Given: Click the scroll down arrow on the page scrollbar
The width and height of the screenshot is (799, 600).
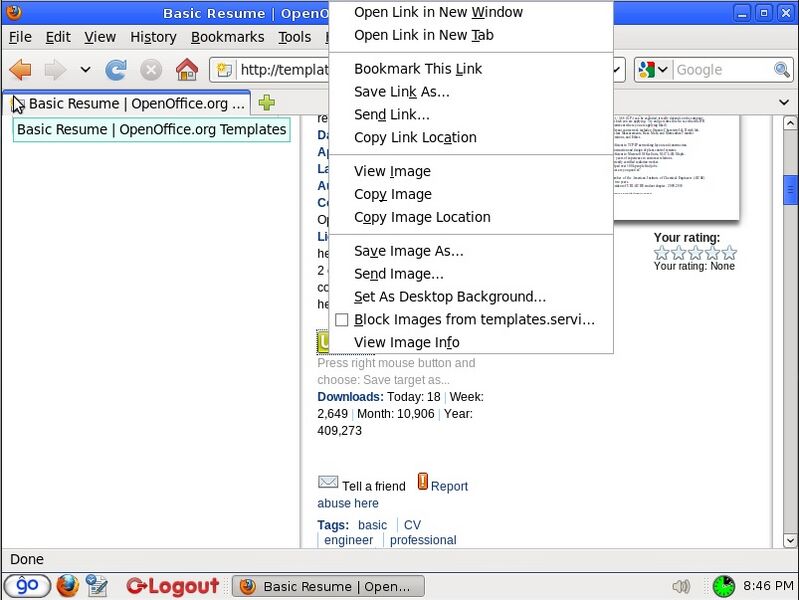Looking at the screenshot, I should 790,540.
